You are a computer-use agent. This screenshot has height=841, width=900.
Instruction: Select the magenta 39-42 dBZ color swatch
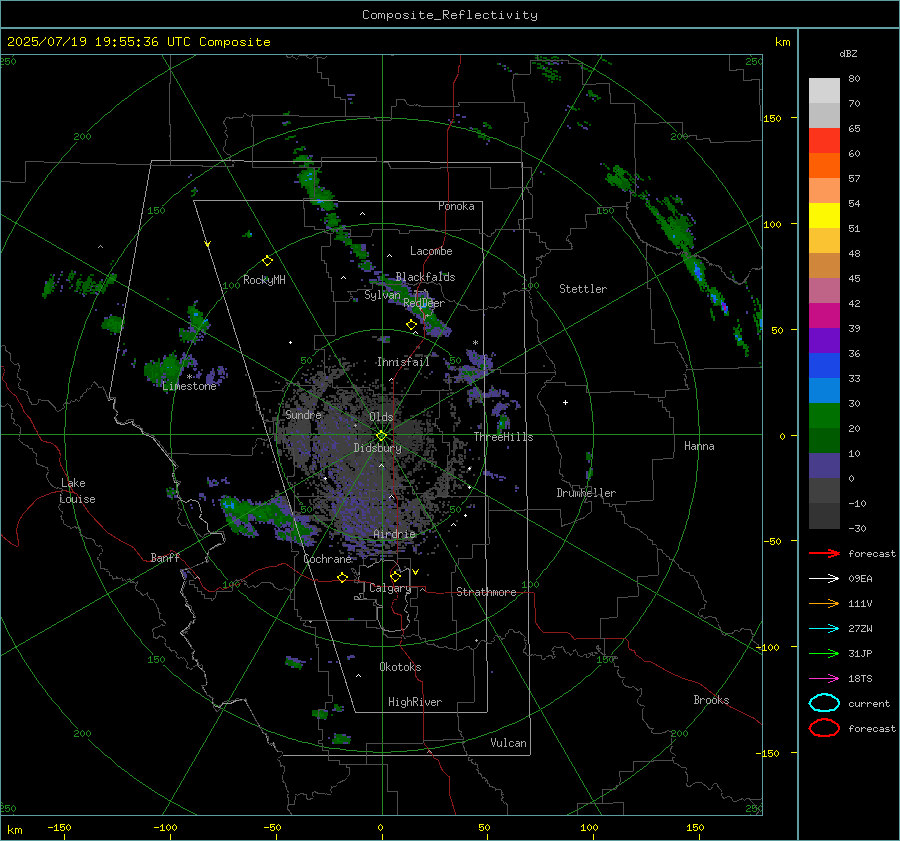pyautogui.click(x=824, y=315)
